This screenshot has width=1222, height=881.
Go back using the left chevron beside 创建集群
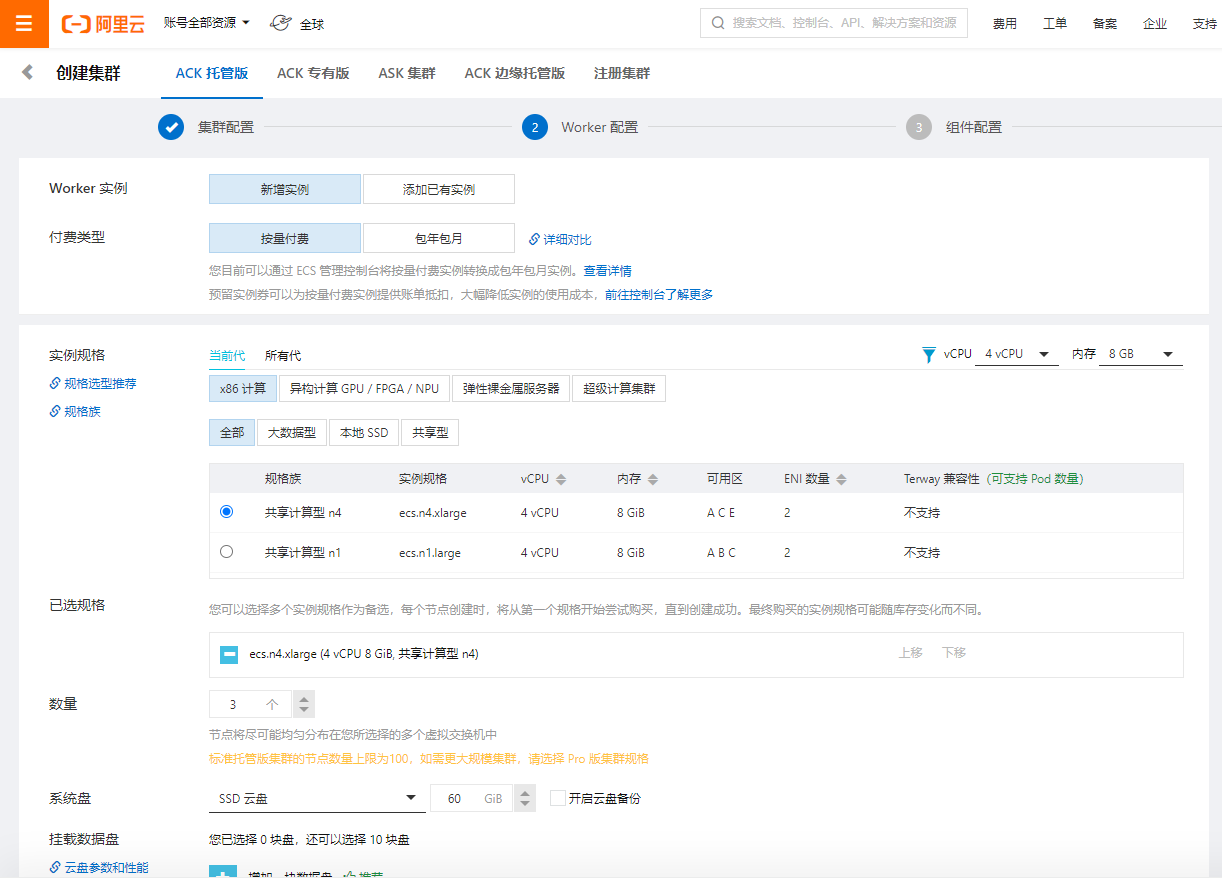(x=27, y=72)
